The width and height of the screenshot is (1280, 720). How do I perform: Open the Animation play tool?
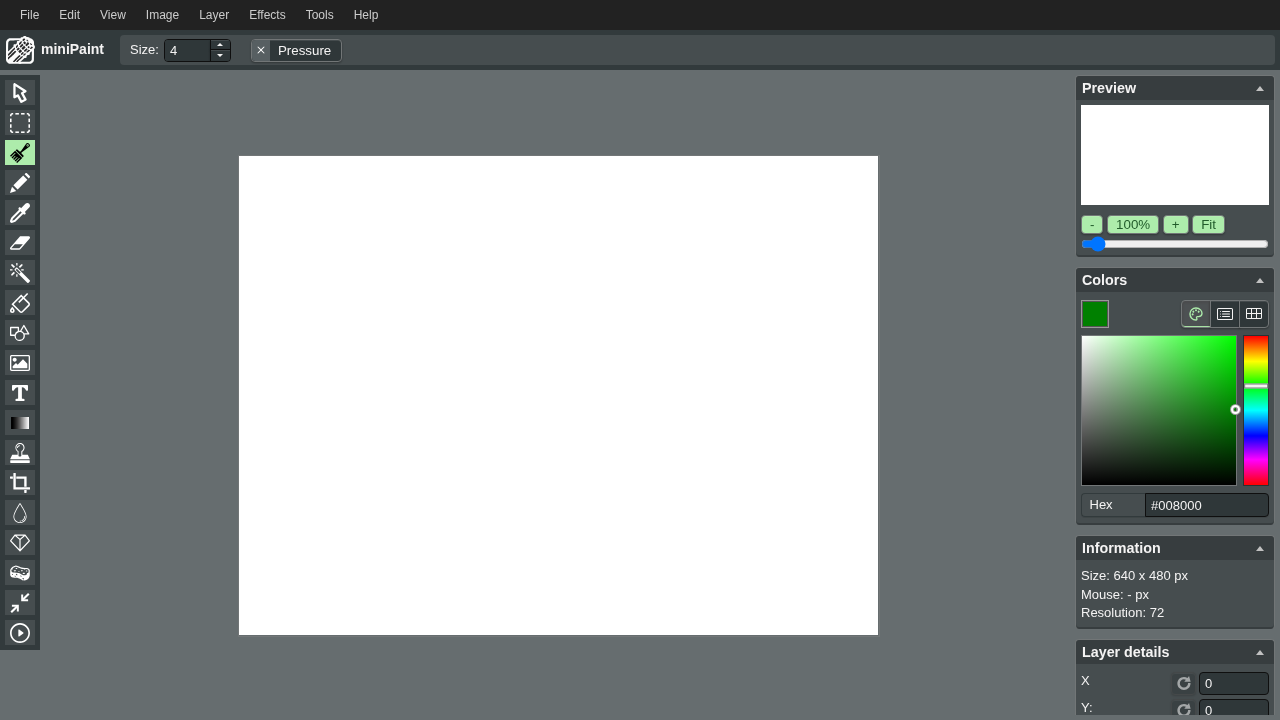(x=20, y=633)
